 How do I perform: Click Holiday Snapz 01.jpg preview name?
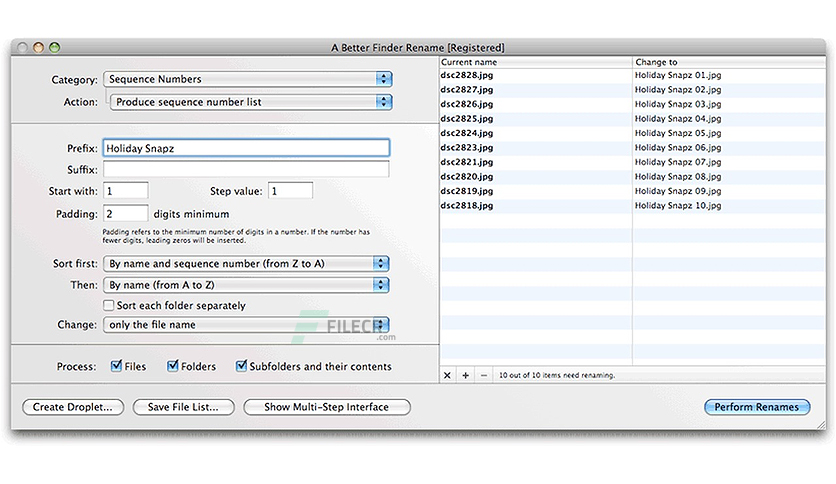678,75
